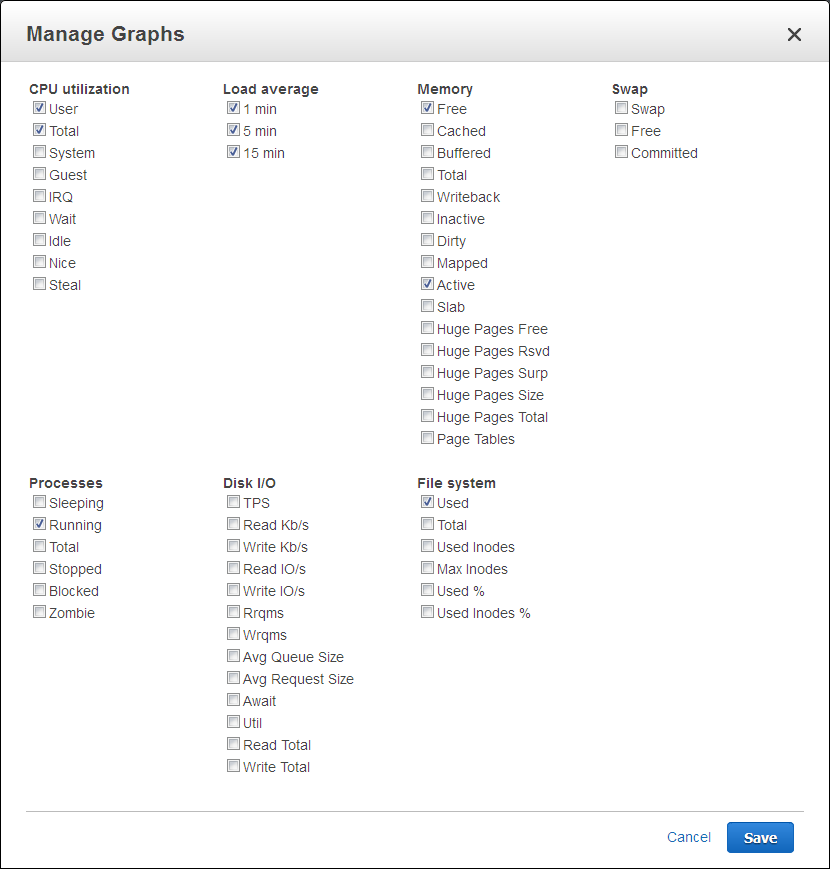Image resolution: width=830 pixels, height=869 pixels.
Task: Enable the Memory Cached checkbox
Action: 427,130
